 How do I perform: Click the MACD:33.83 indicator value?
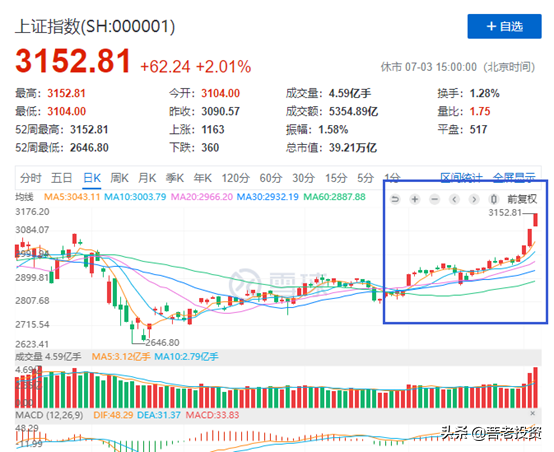(x=212, y=415)
